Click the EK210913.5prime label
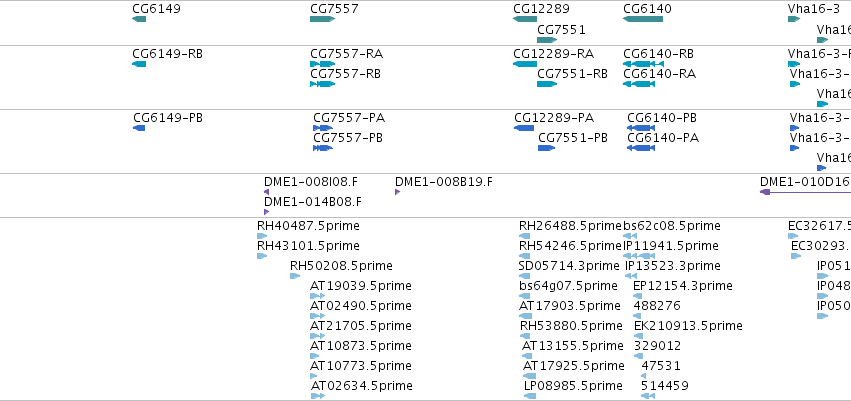 pos(688,326)
